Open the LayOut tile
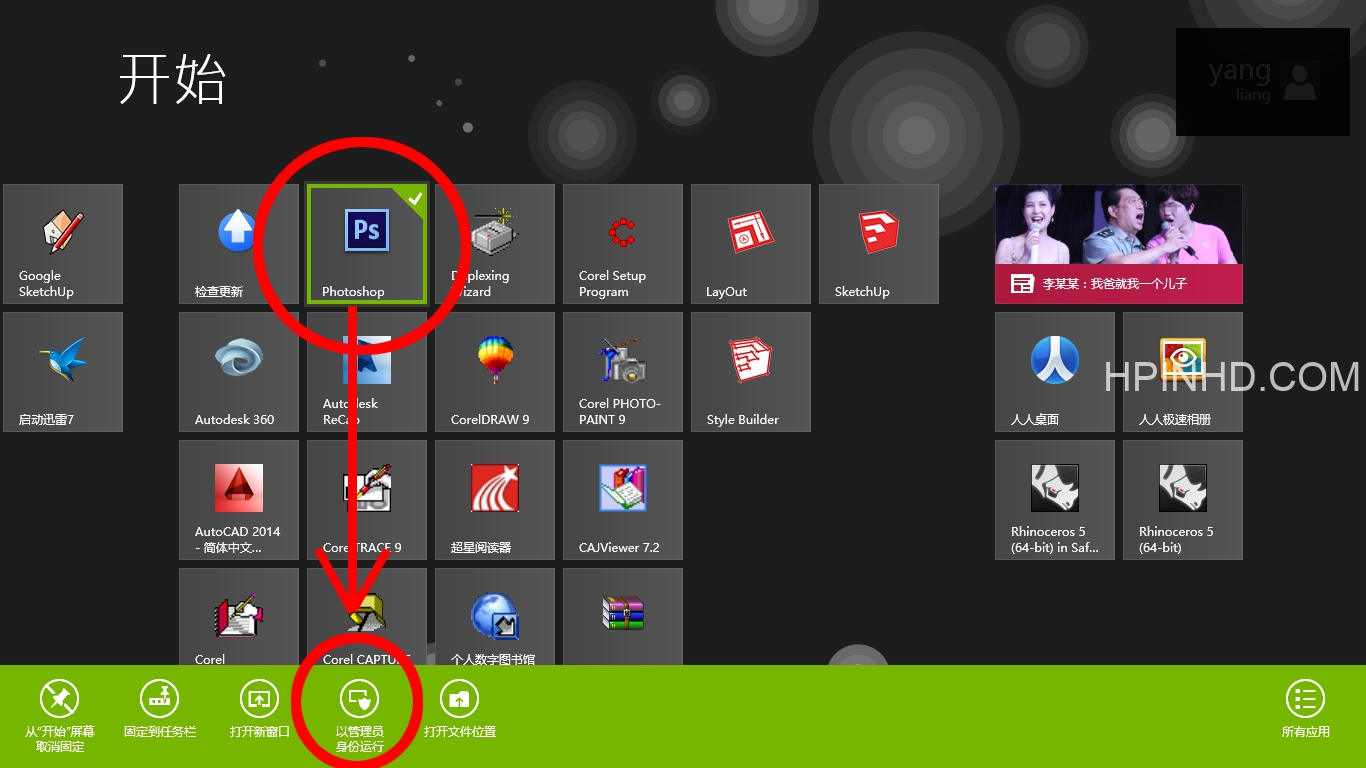 tap(751, 244)
